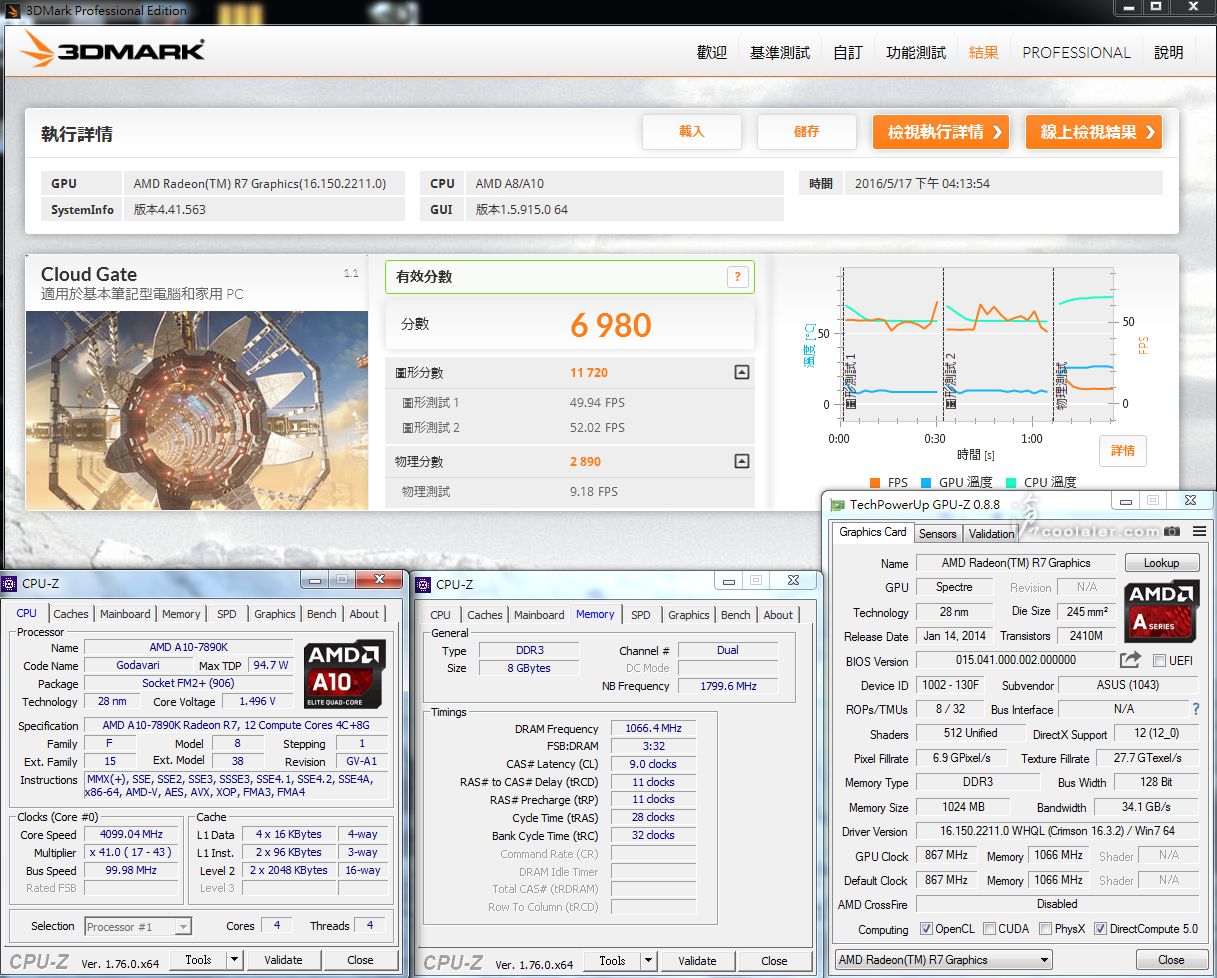Open the GPU-Z hamburger menu

point(1199,532)
